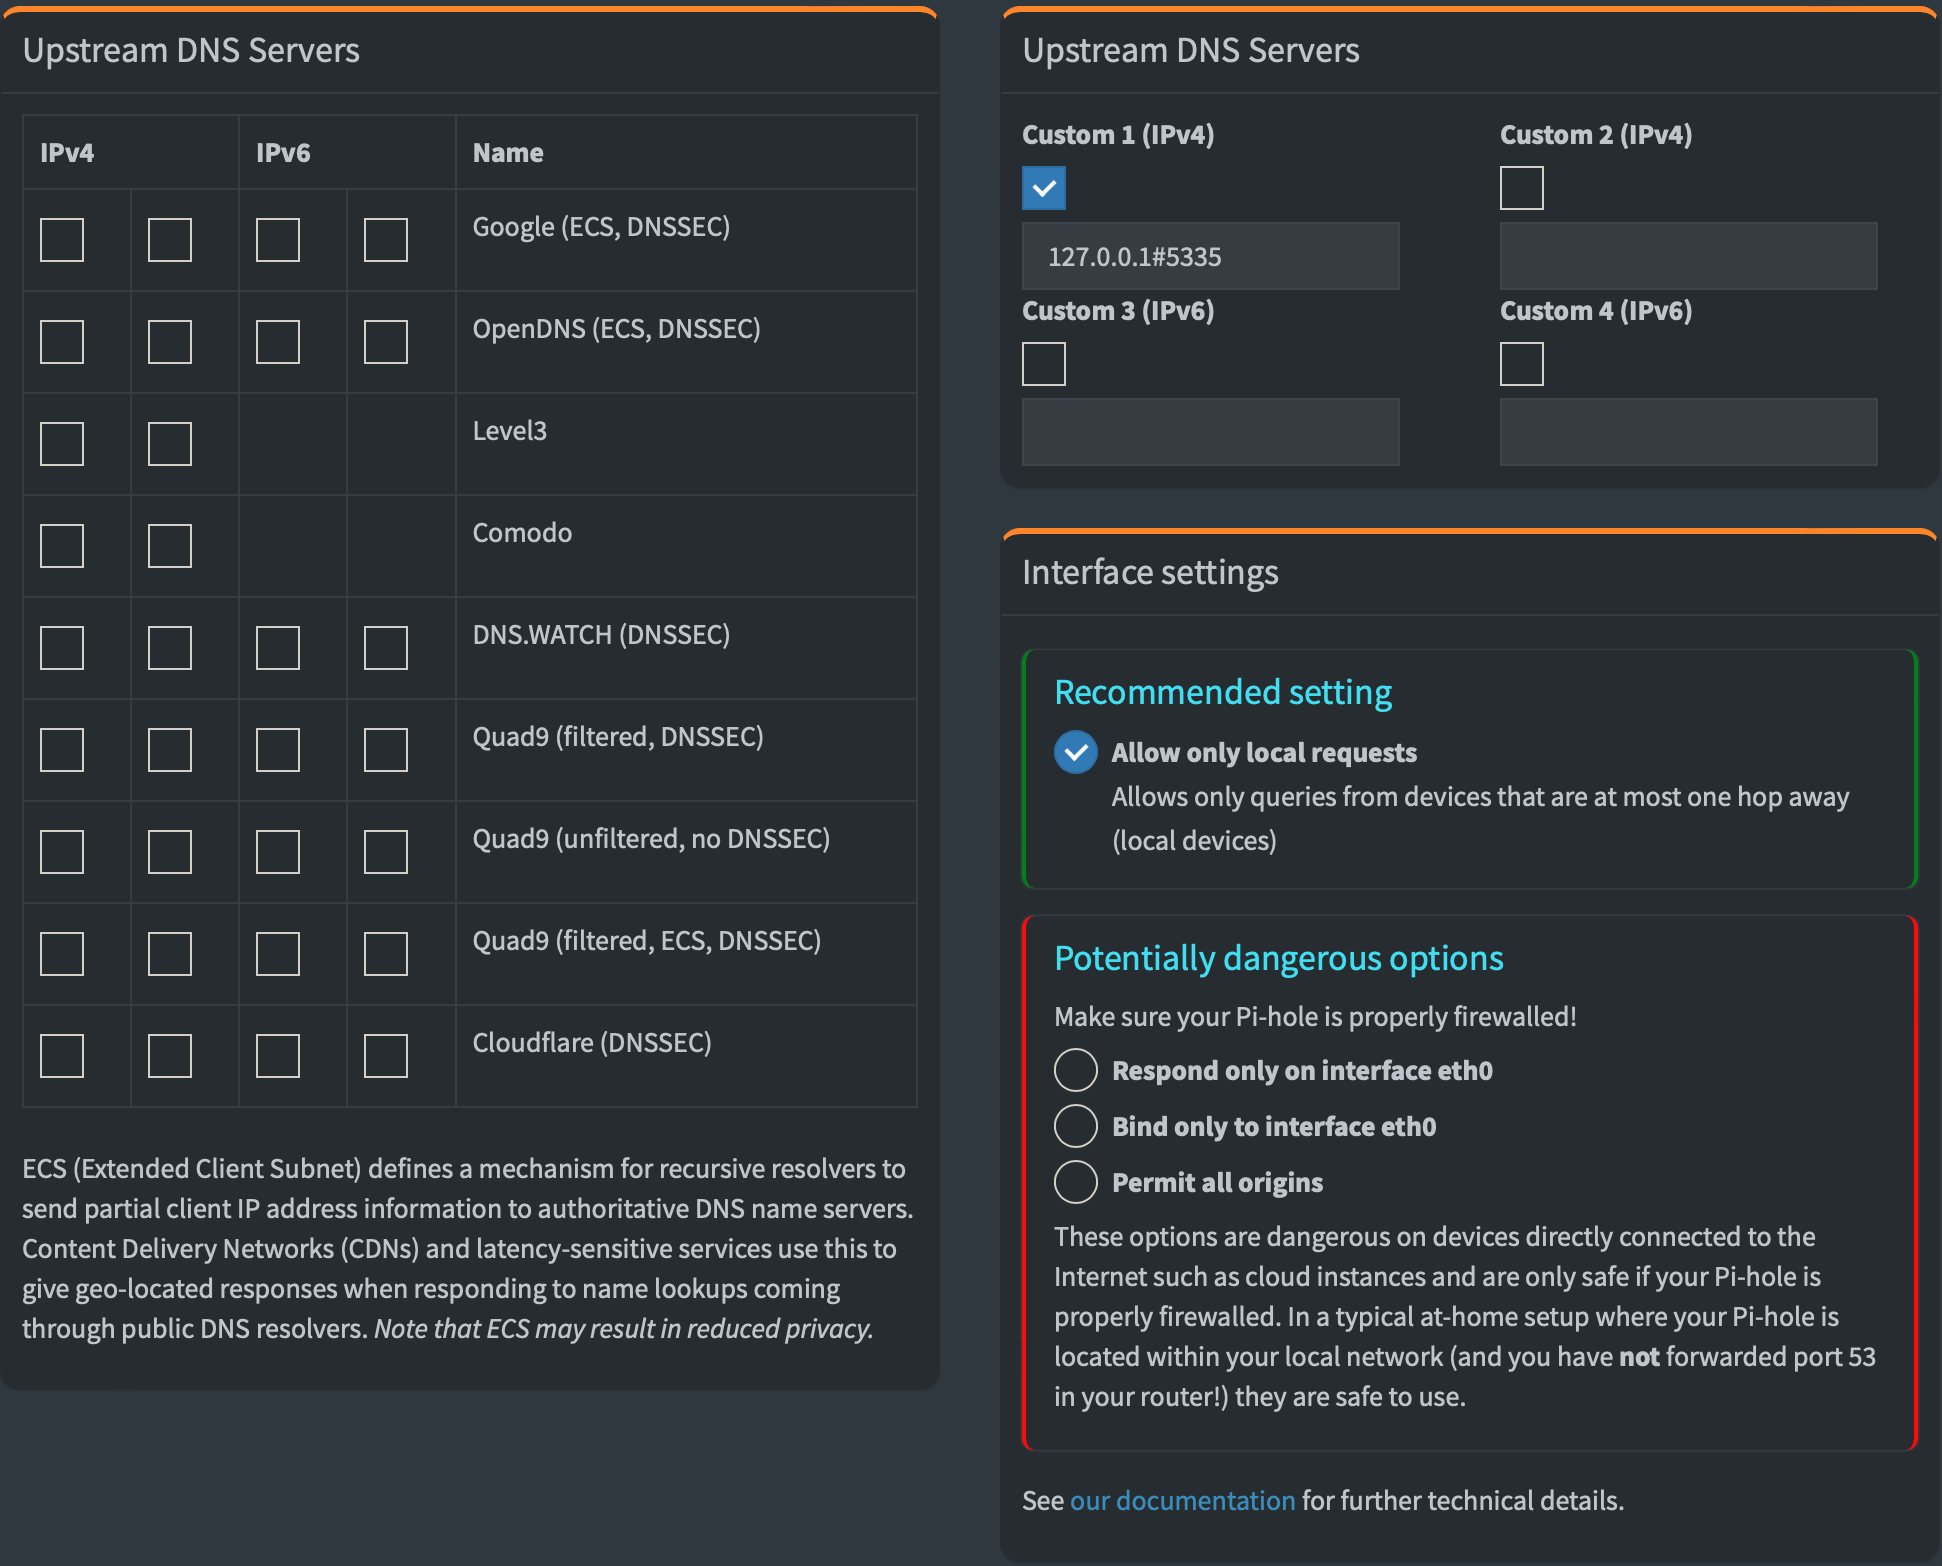The height and width of the screenshot is (1566, 1942).
Task: Click the Custom 3 (IPv6) address field
Action: point(1210,432)
